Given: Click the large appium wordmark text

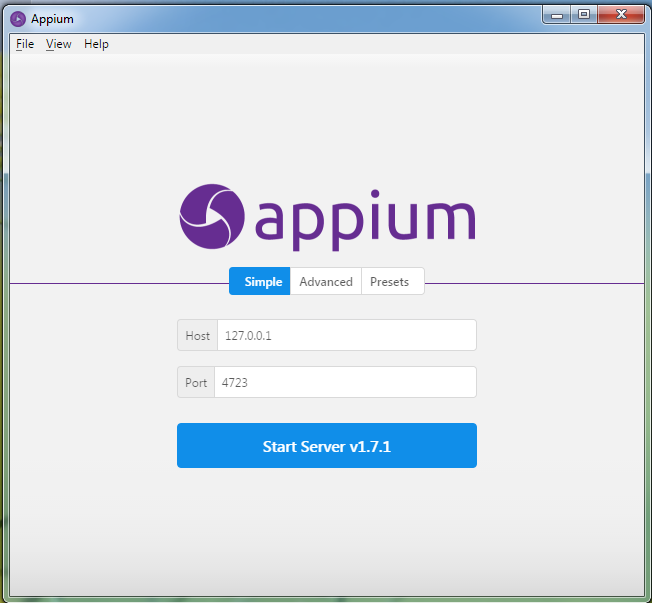Looking at the screenshot, I should click(365, 220).
